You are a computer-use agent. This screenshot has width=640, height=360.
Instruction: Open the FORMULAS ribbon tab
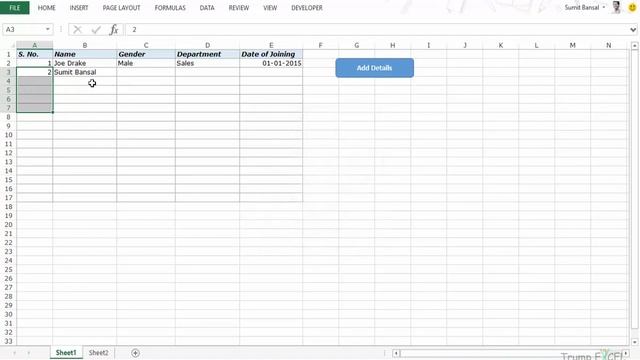click(x=170, y=8)
